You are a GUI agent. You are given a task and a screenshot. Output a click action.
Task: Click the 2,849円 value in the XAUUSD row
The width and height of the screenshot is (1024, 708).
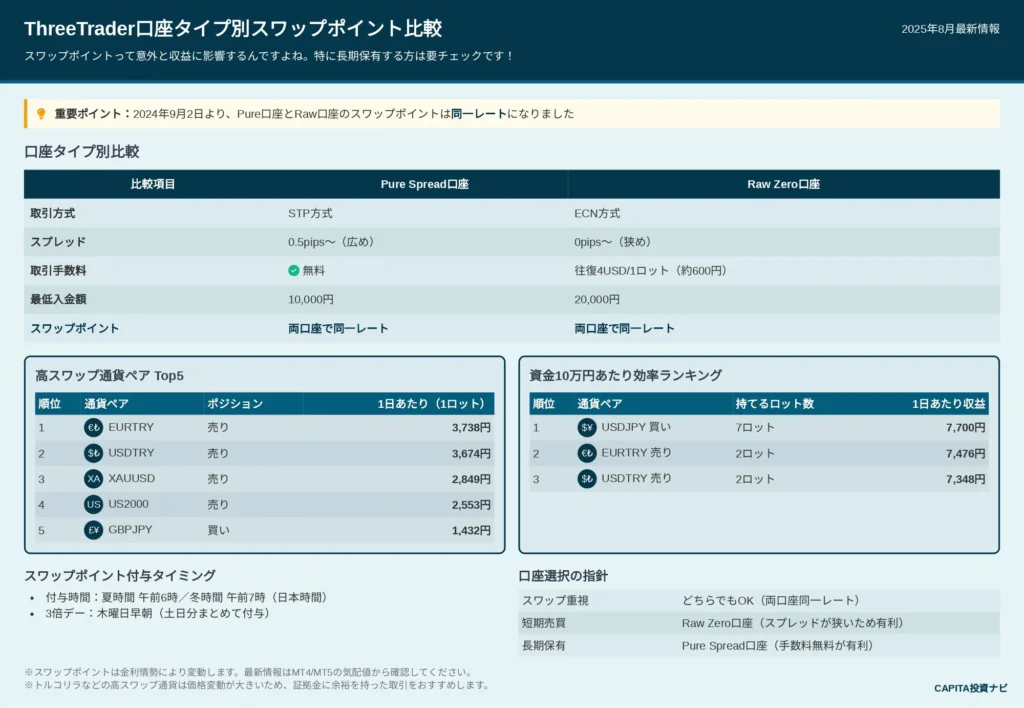coord(471,479)
